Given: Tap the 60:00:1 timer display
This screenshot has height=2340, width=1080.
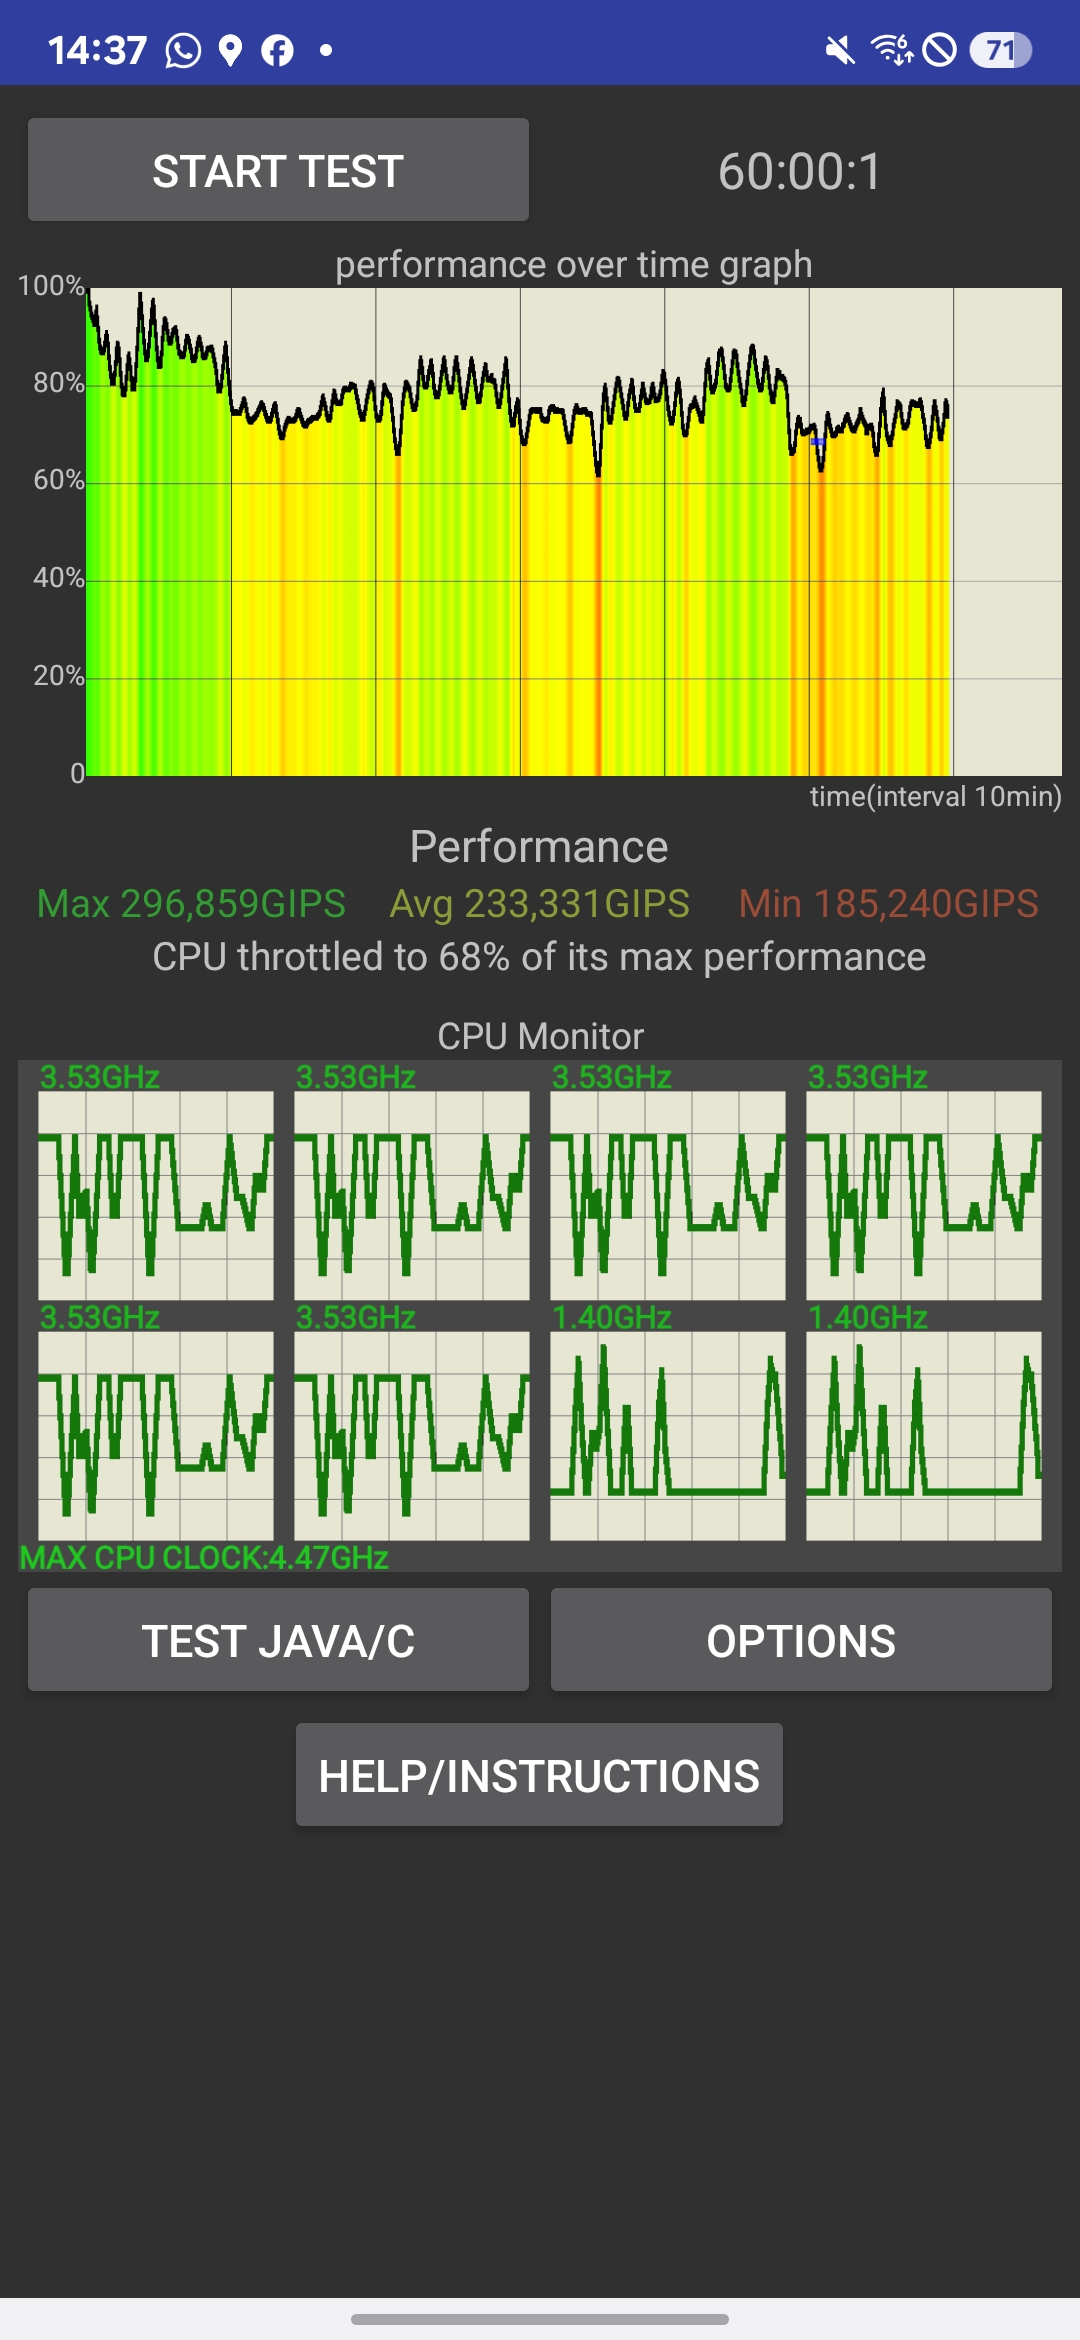Looking at the screenshot, I should 800,171.
